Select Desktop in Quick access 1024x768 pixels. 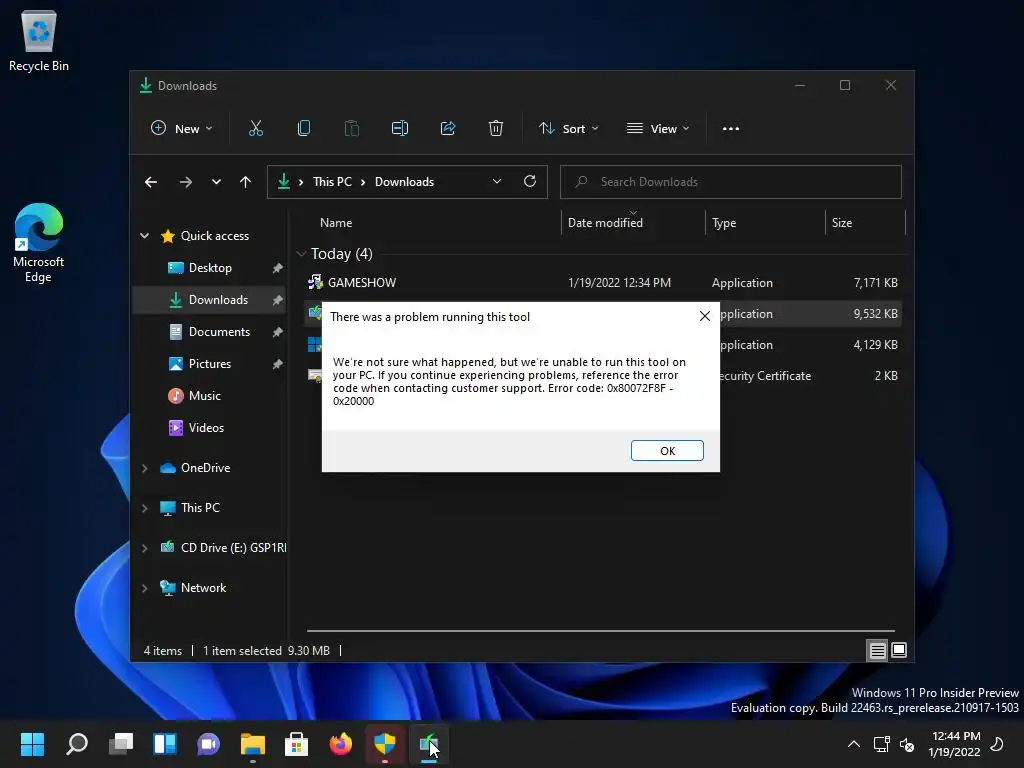click(x=209, y=268)
